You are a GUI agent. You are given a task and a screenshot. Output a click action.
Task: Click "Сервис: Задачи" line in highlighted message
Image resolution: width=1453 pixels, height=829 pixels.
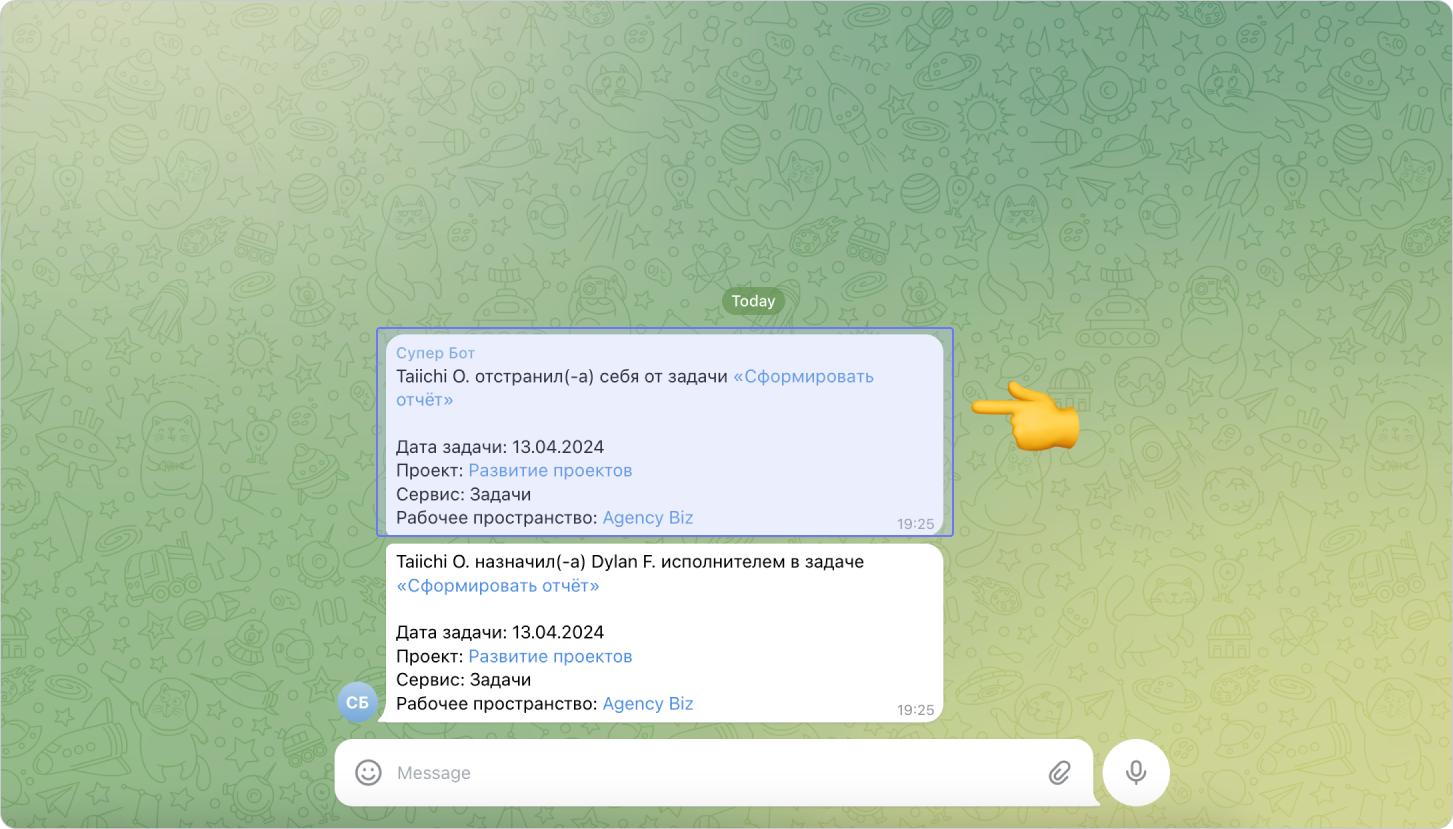pyautogui.click(x=463, y=494)
